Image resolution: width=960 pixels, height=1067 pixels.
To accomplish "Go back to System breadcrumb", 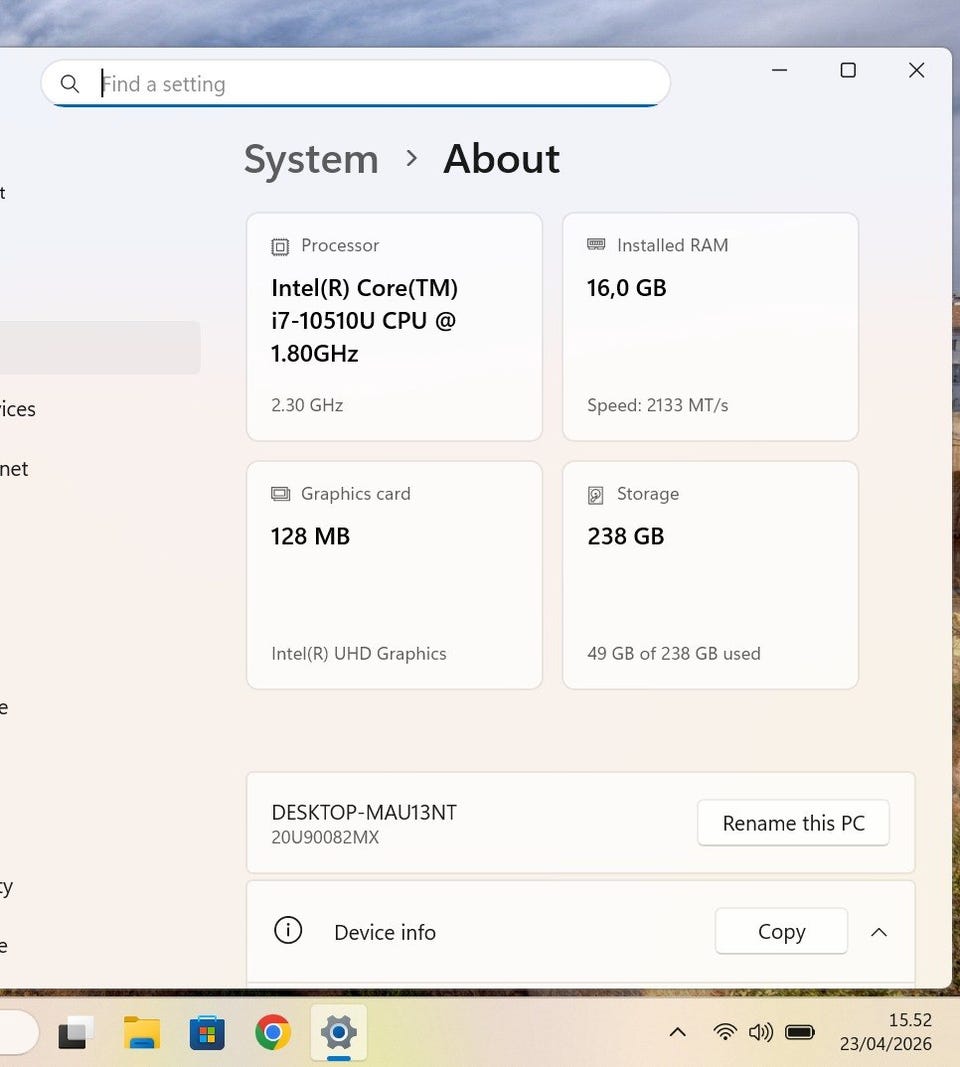I will click(x=311, y=159).
